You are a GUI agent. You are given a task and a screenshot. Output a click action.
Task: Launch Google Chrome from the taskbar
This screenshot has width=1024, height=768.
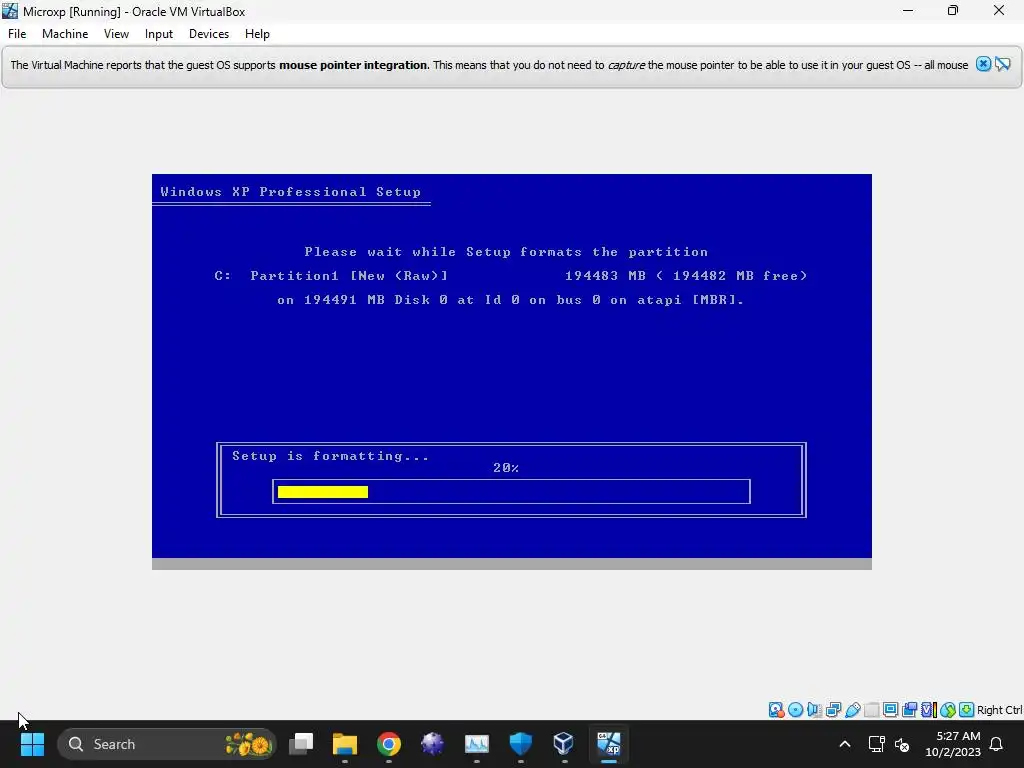tap(389, 744)
